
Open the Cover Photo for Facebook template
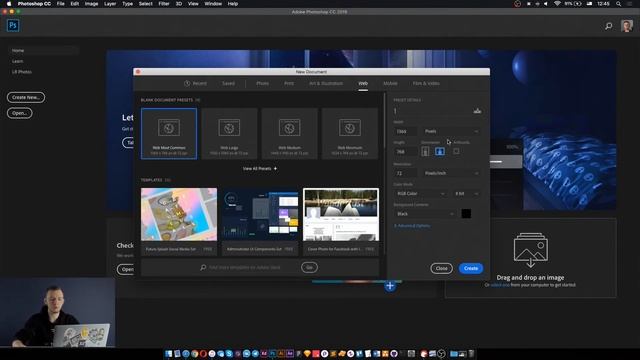coord(341,222)
